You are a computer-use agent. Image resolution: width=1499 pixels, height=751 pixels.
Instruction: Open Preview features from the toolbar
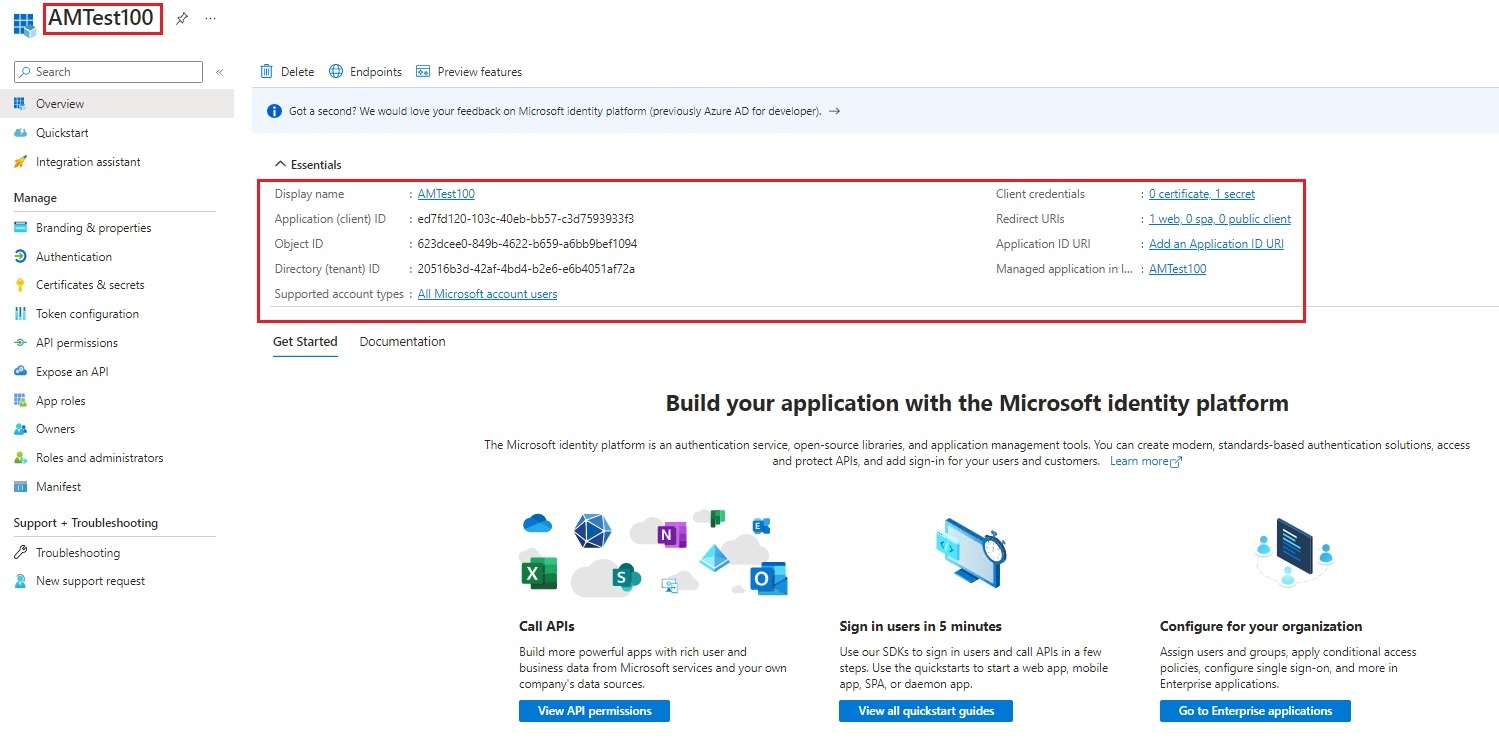(468, 72)
